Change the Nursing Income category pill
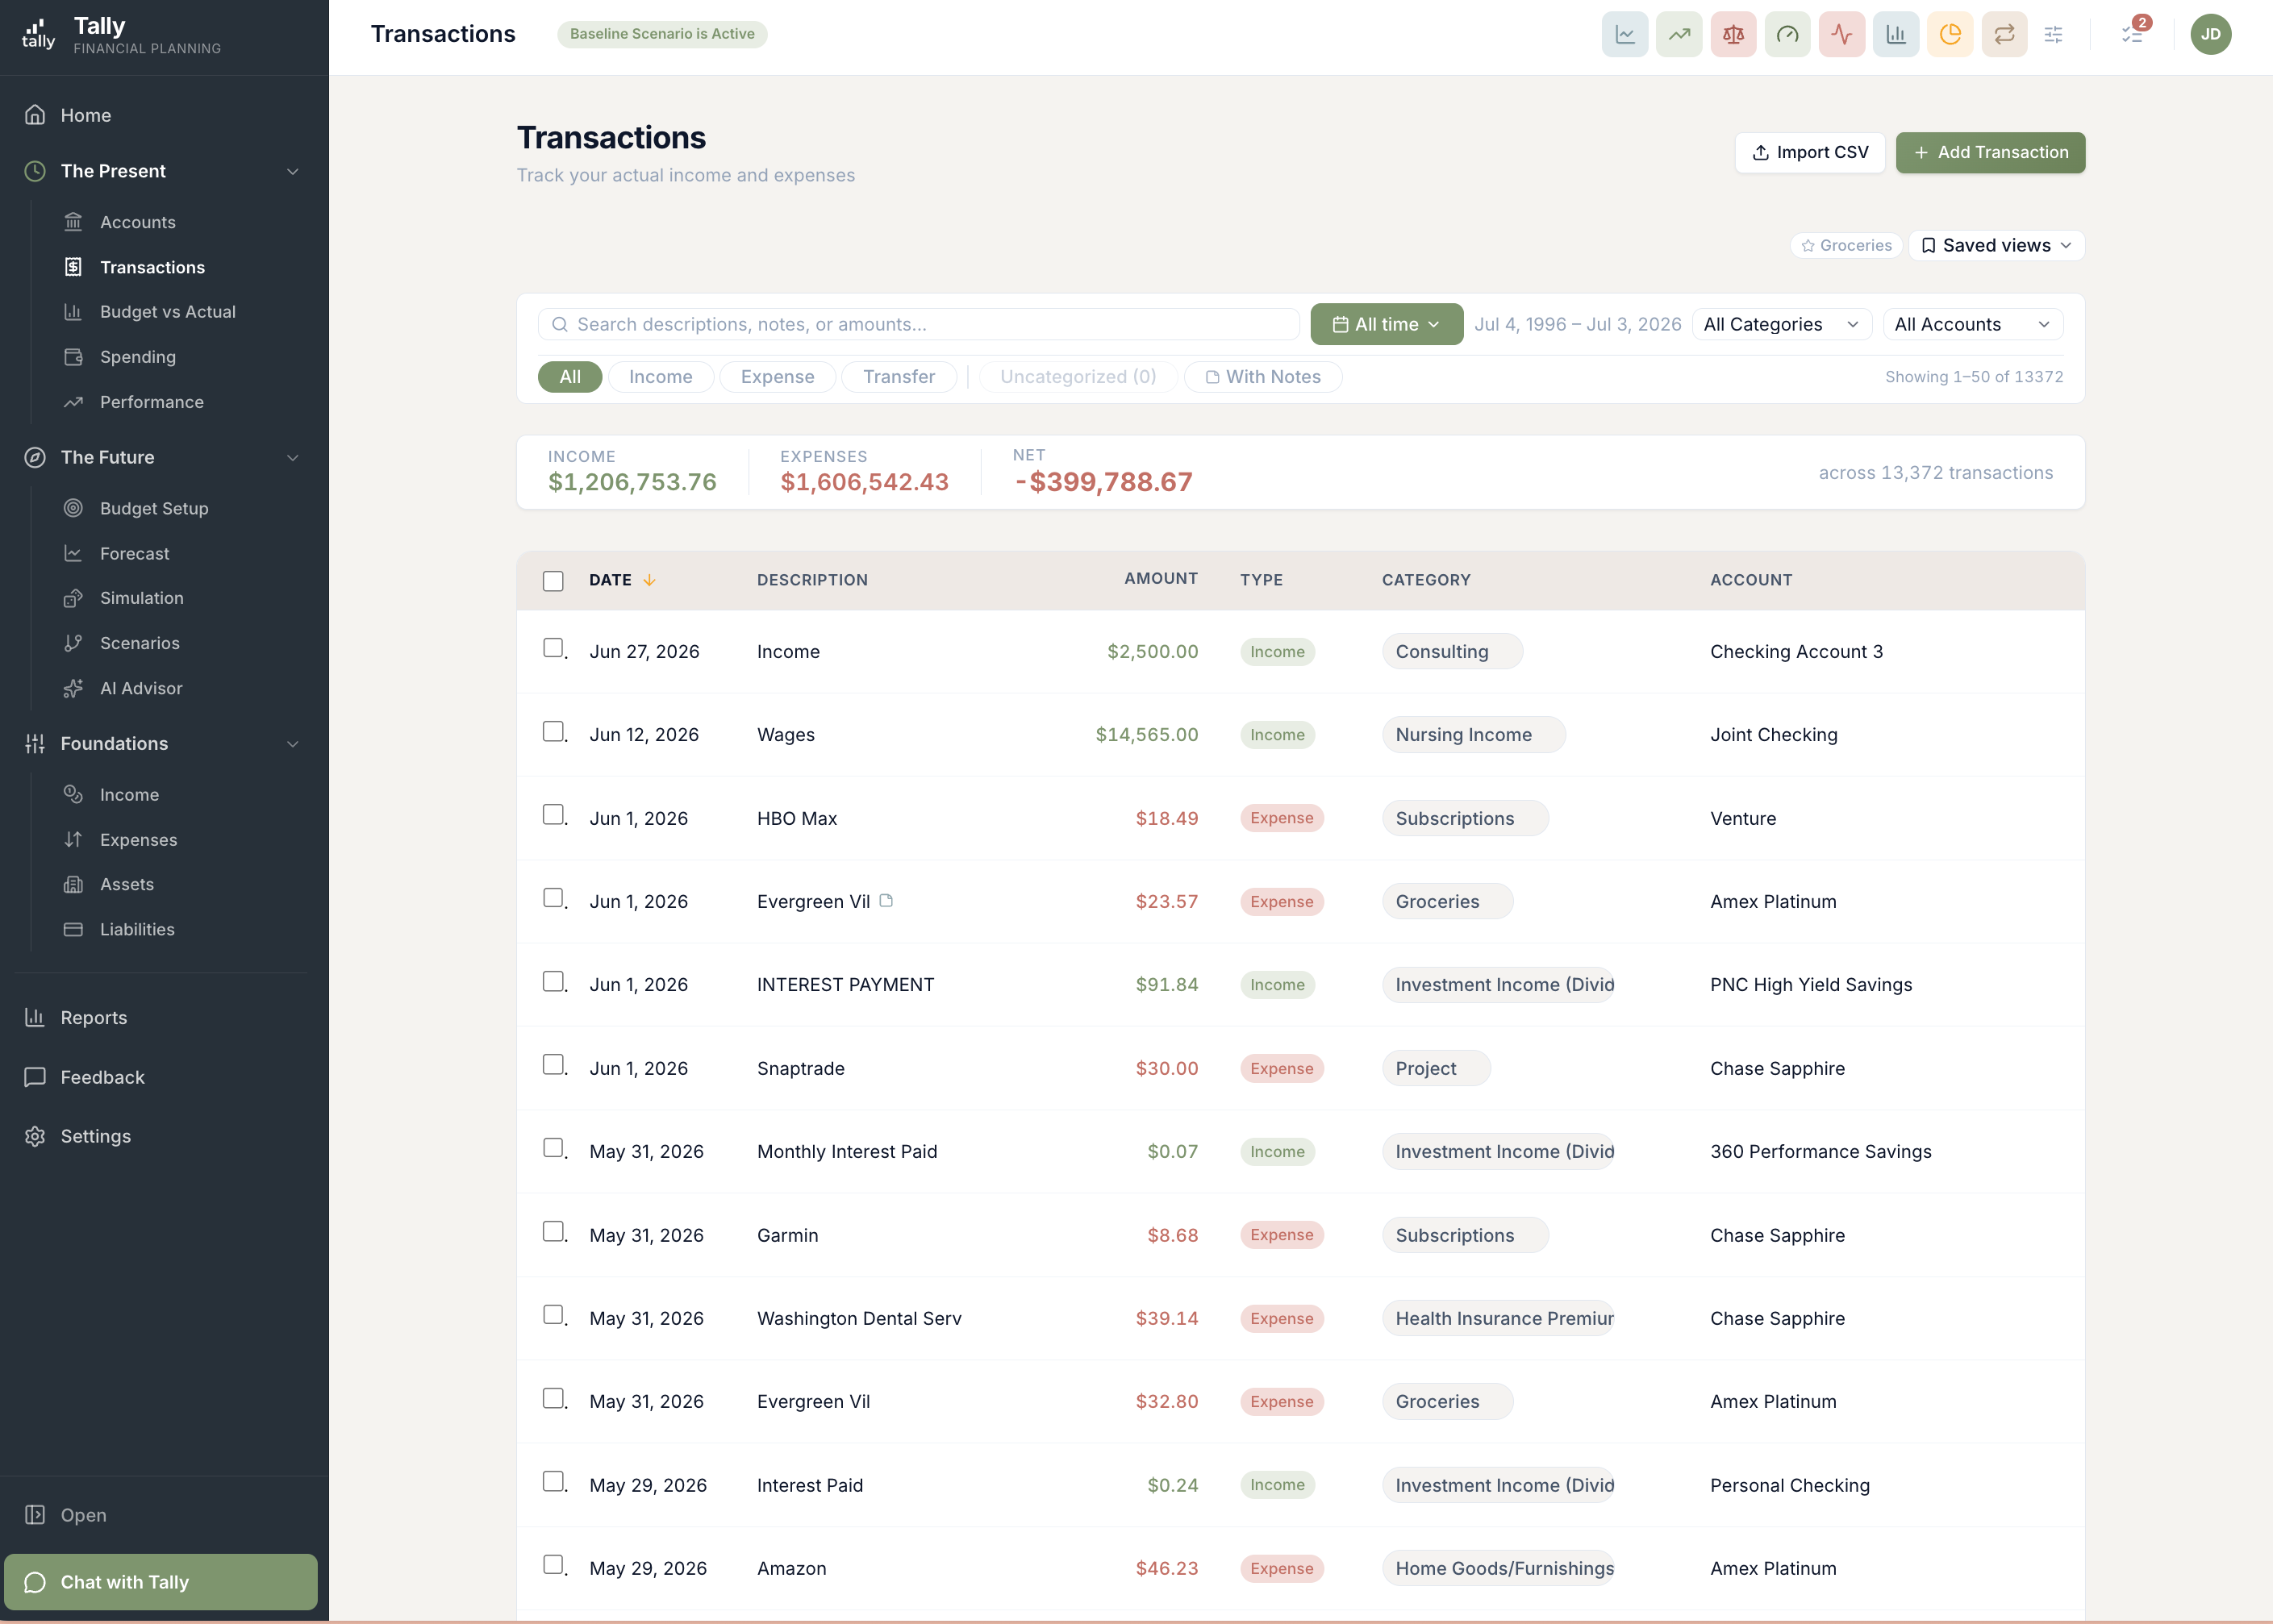The width and height of the screenshot is (2273, 1624). pos(1473,734)
